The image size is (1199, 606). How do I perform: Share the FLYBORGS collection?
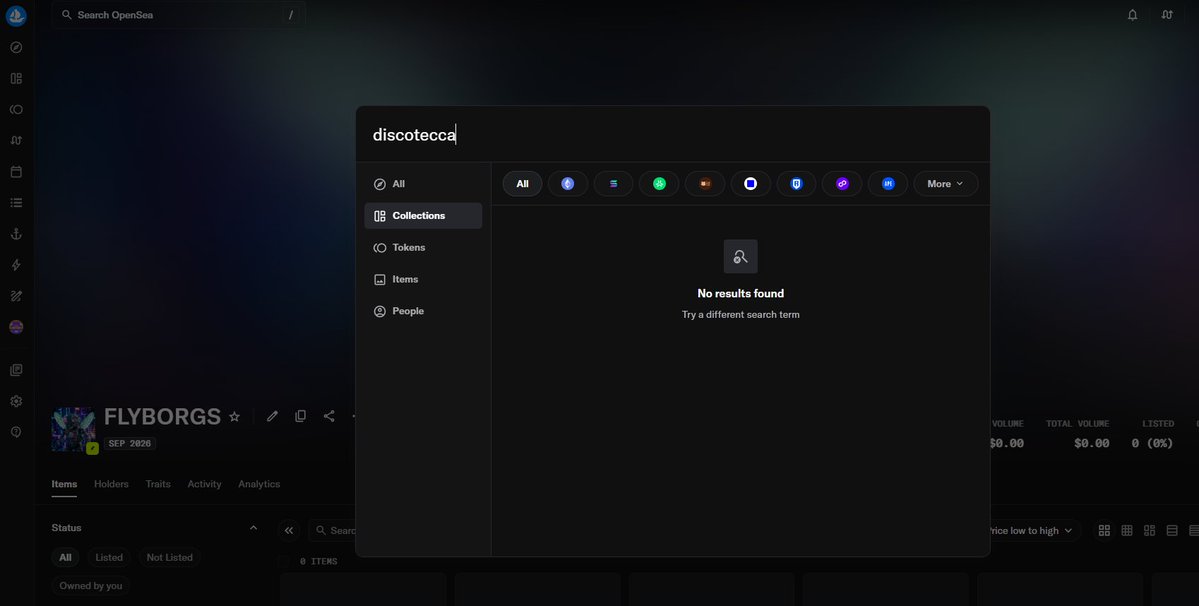pyautogui.click(x=329, y=416)
